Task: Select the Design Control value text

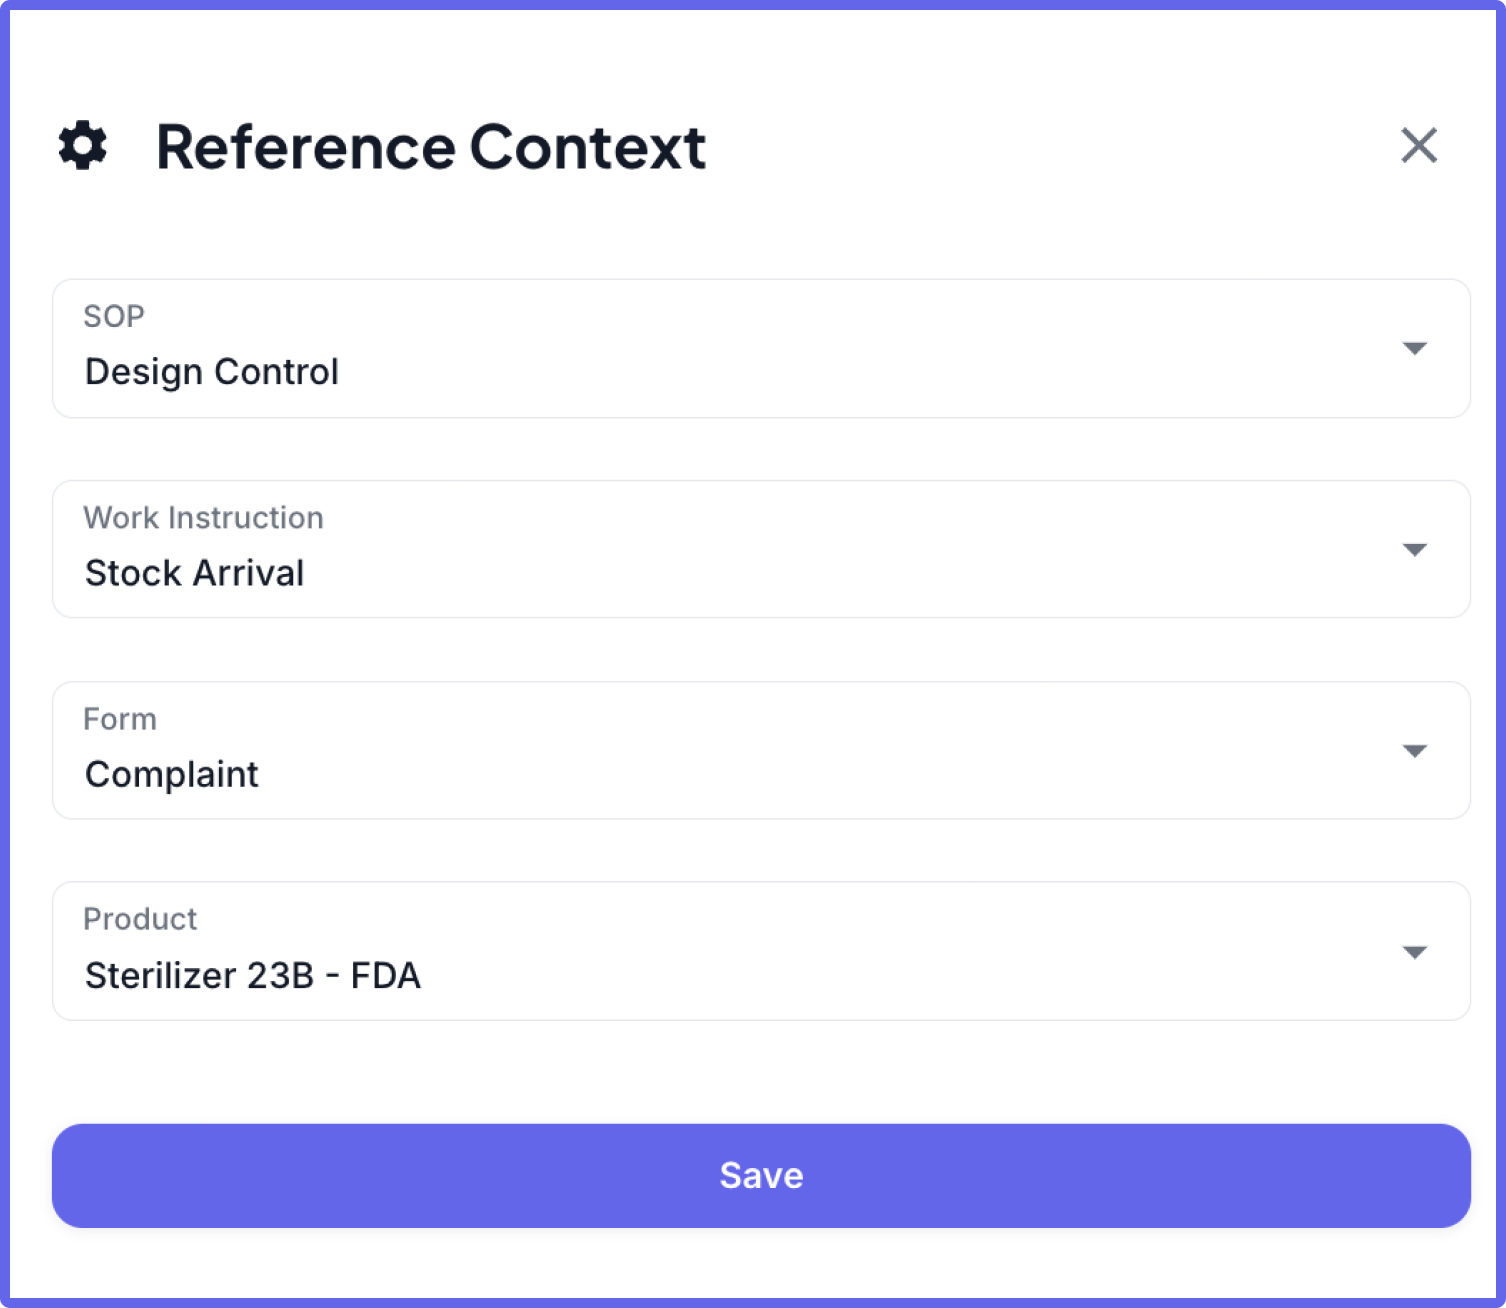Action: pyautogui.click(x=211, y=372)
